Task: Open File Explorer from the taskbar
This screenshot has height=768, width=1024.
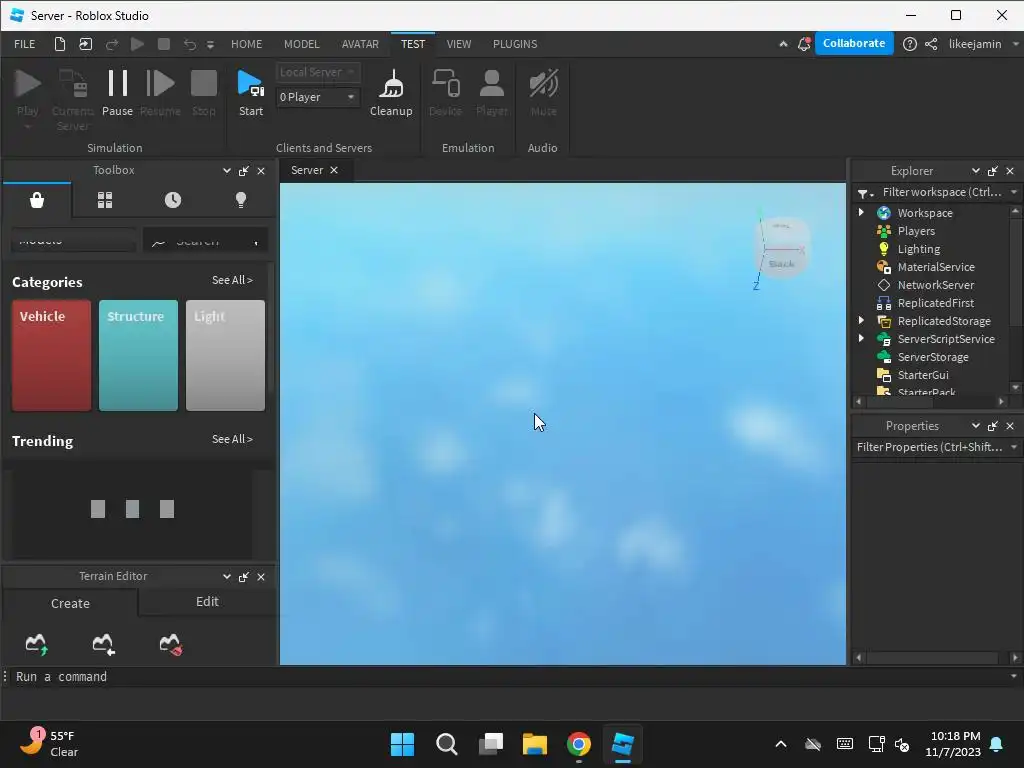Action: pos(535,744)
